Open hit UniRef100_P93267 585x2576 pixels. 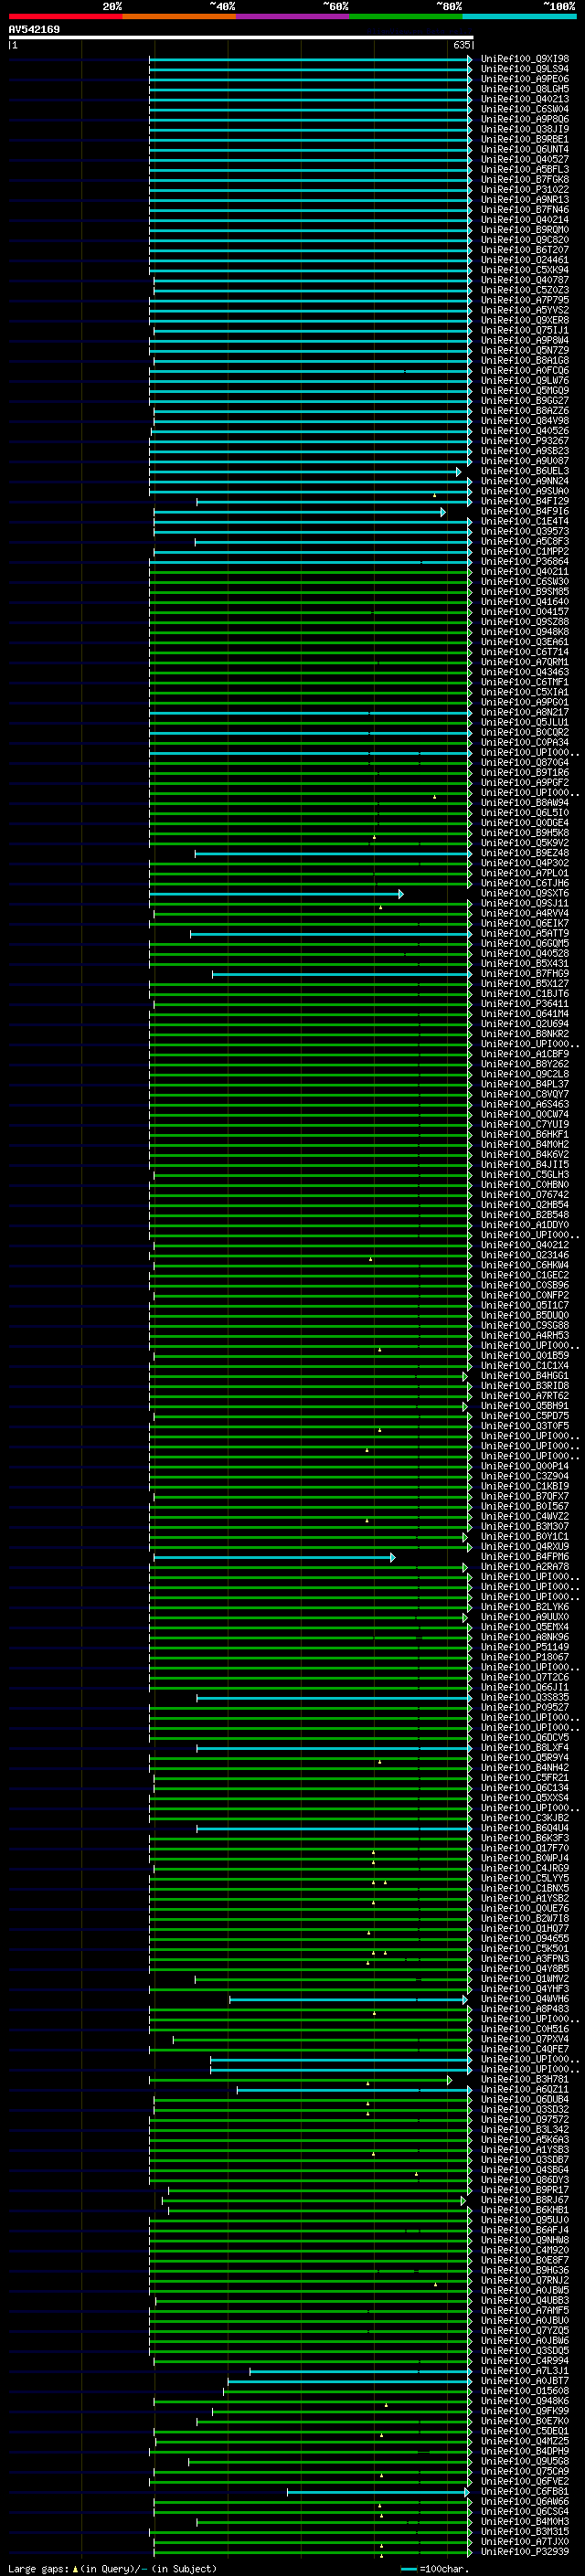(x=524, y=441)
